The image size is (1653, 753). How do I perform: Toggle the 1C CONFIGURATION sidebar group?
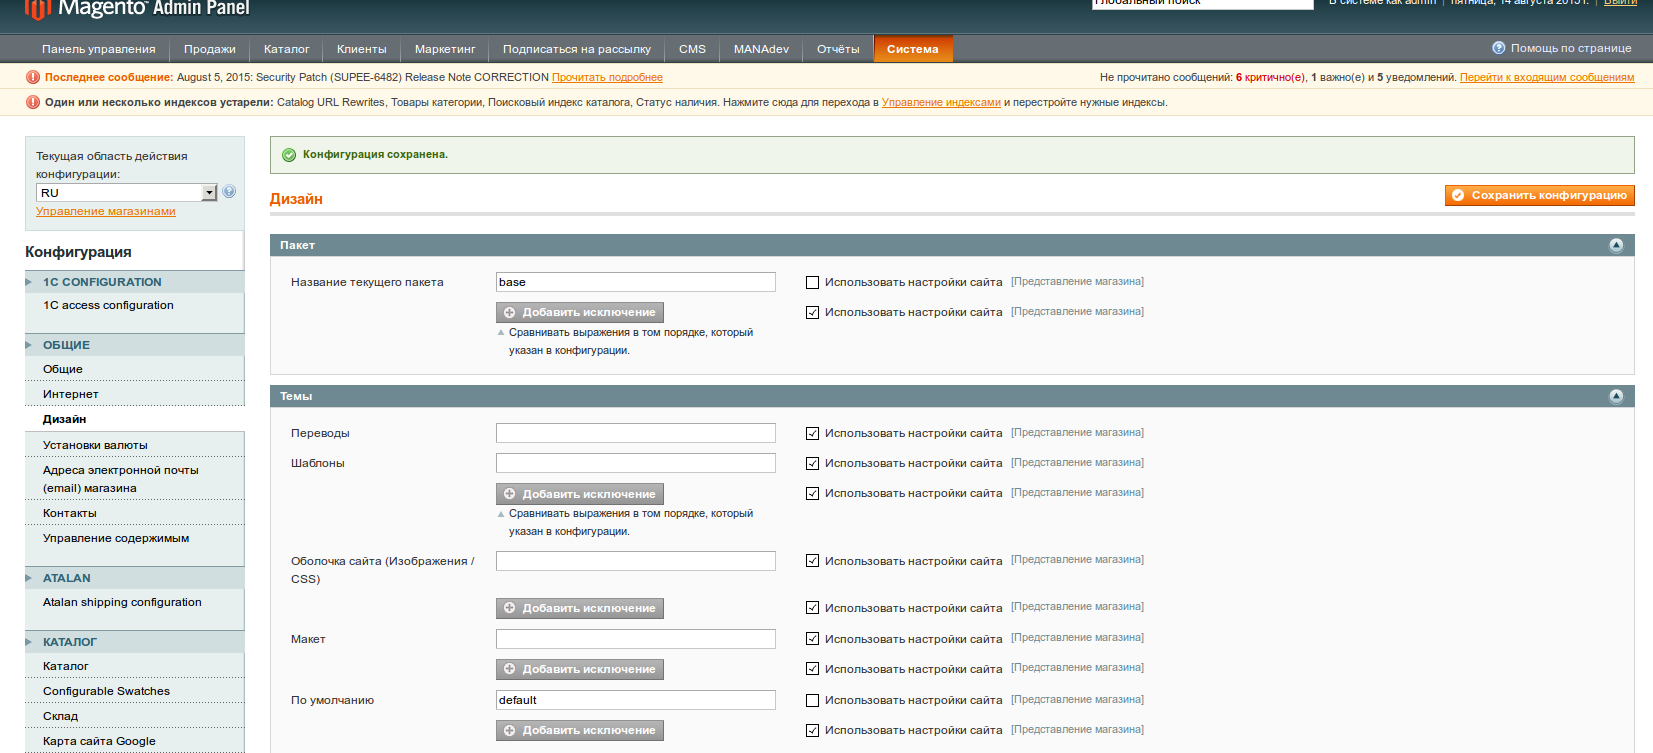coord(134,282)
